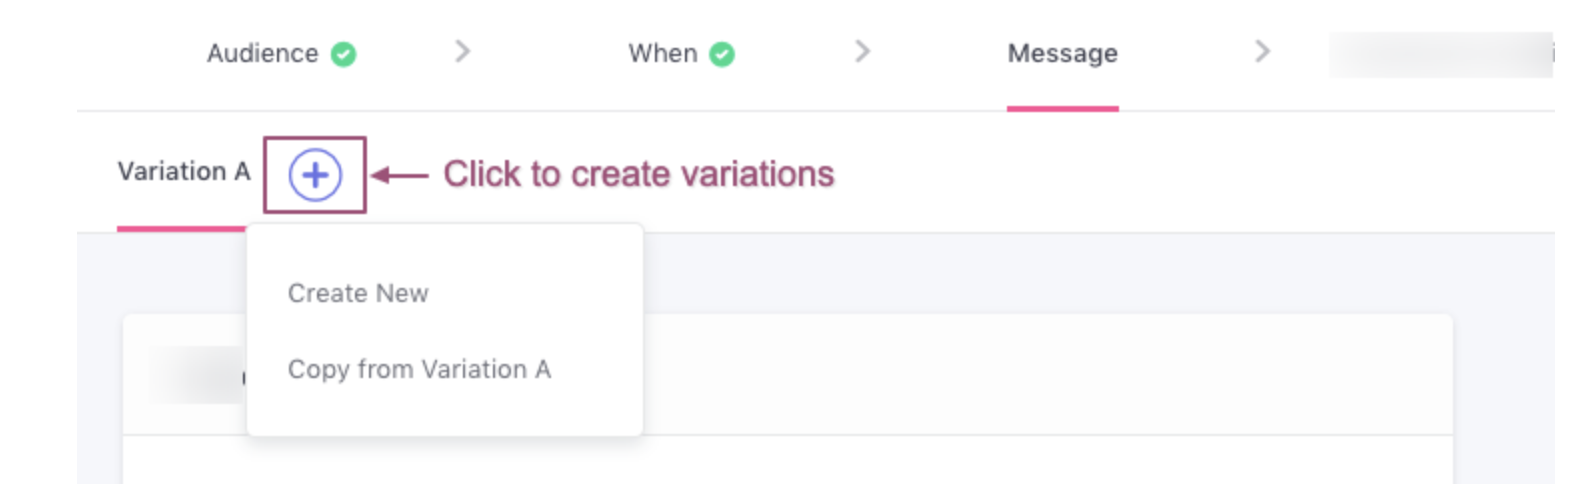Click the add variation plus icon
Screen dimensions: 1586x494
pyautogui.click(x=315, y=175)
